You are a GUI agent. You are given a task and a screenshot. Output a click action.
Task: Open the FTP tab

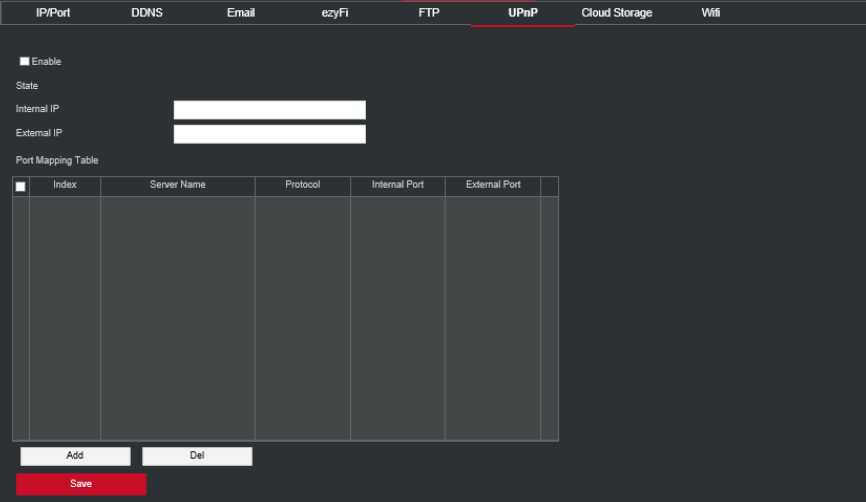[429, 13]
